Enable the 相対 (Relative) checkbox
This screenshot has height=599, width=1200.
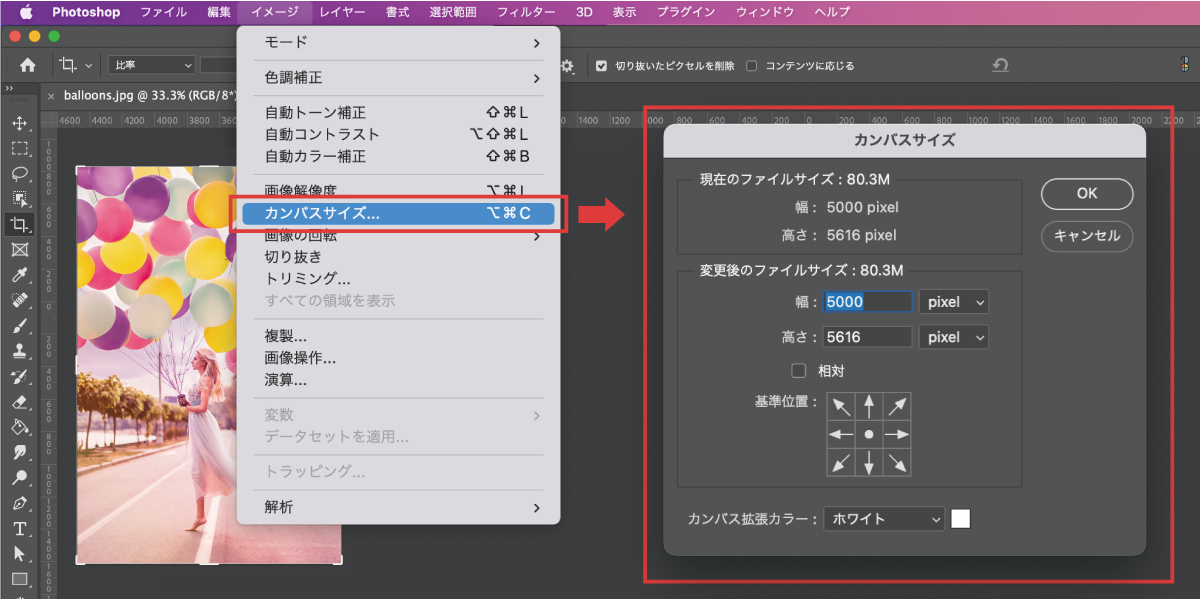(x=799, y=371)
